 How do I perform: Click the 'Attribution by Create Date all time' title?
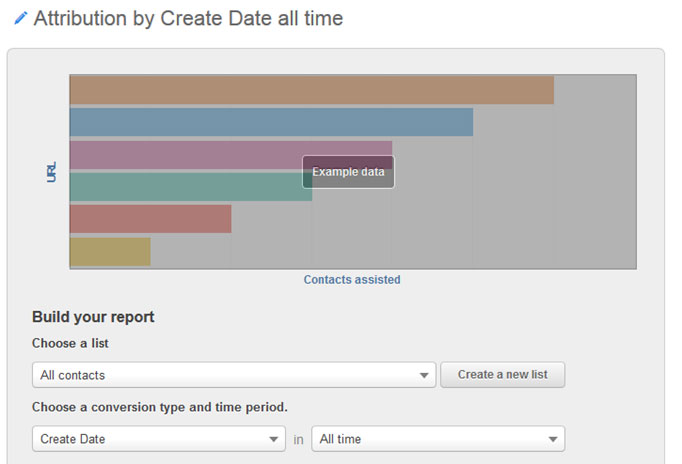tap(188, 19)
